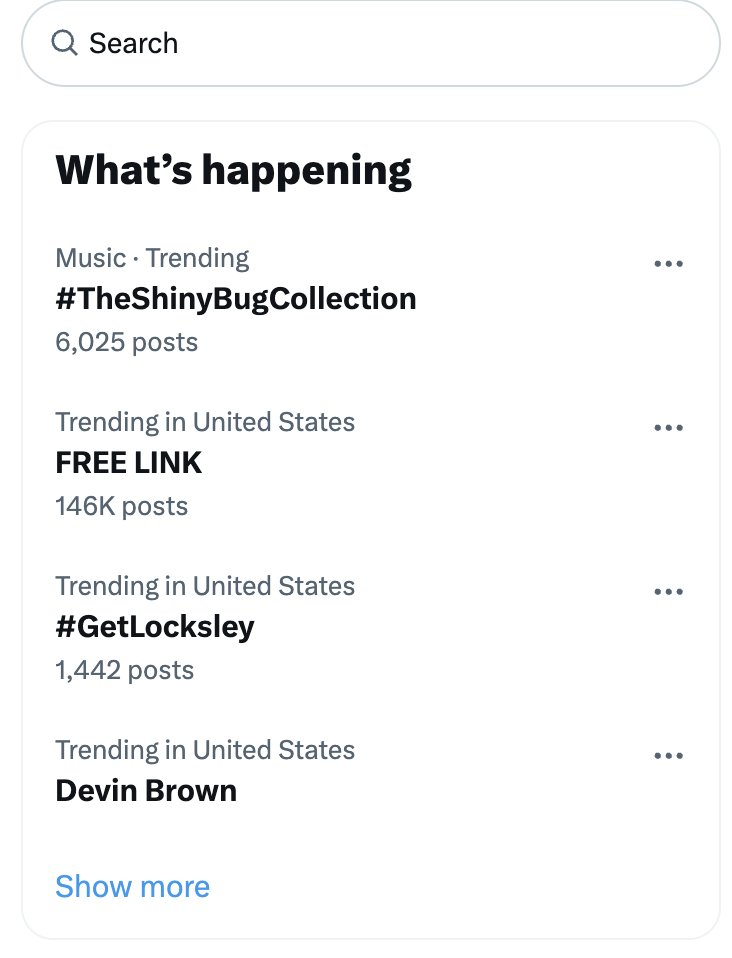Image resolution: width=732 pixels, height=958 pixels.
Task: Open the #TheShinyBugCollection trending hashtag
Action: click(235, 298)
